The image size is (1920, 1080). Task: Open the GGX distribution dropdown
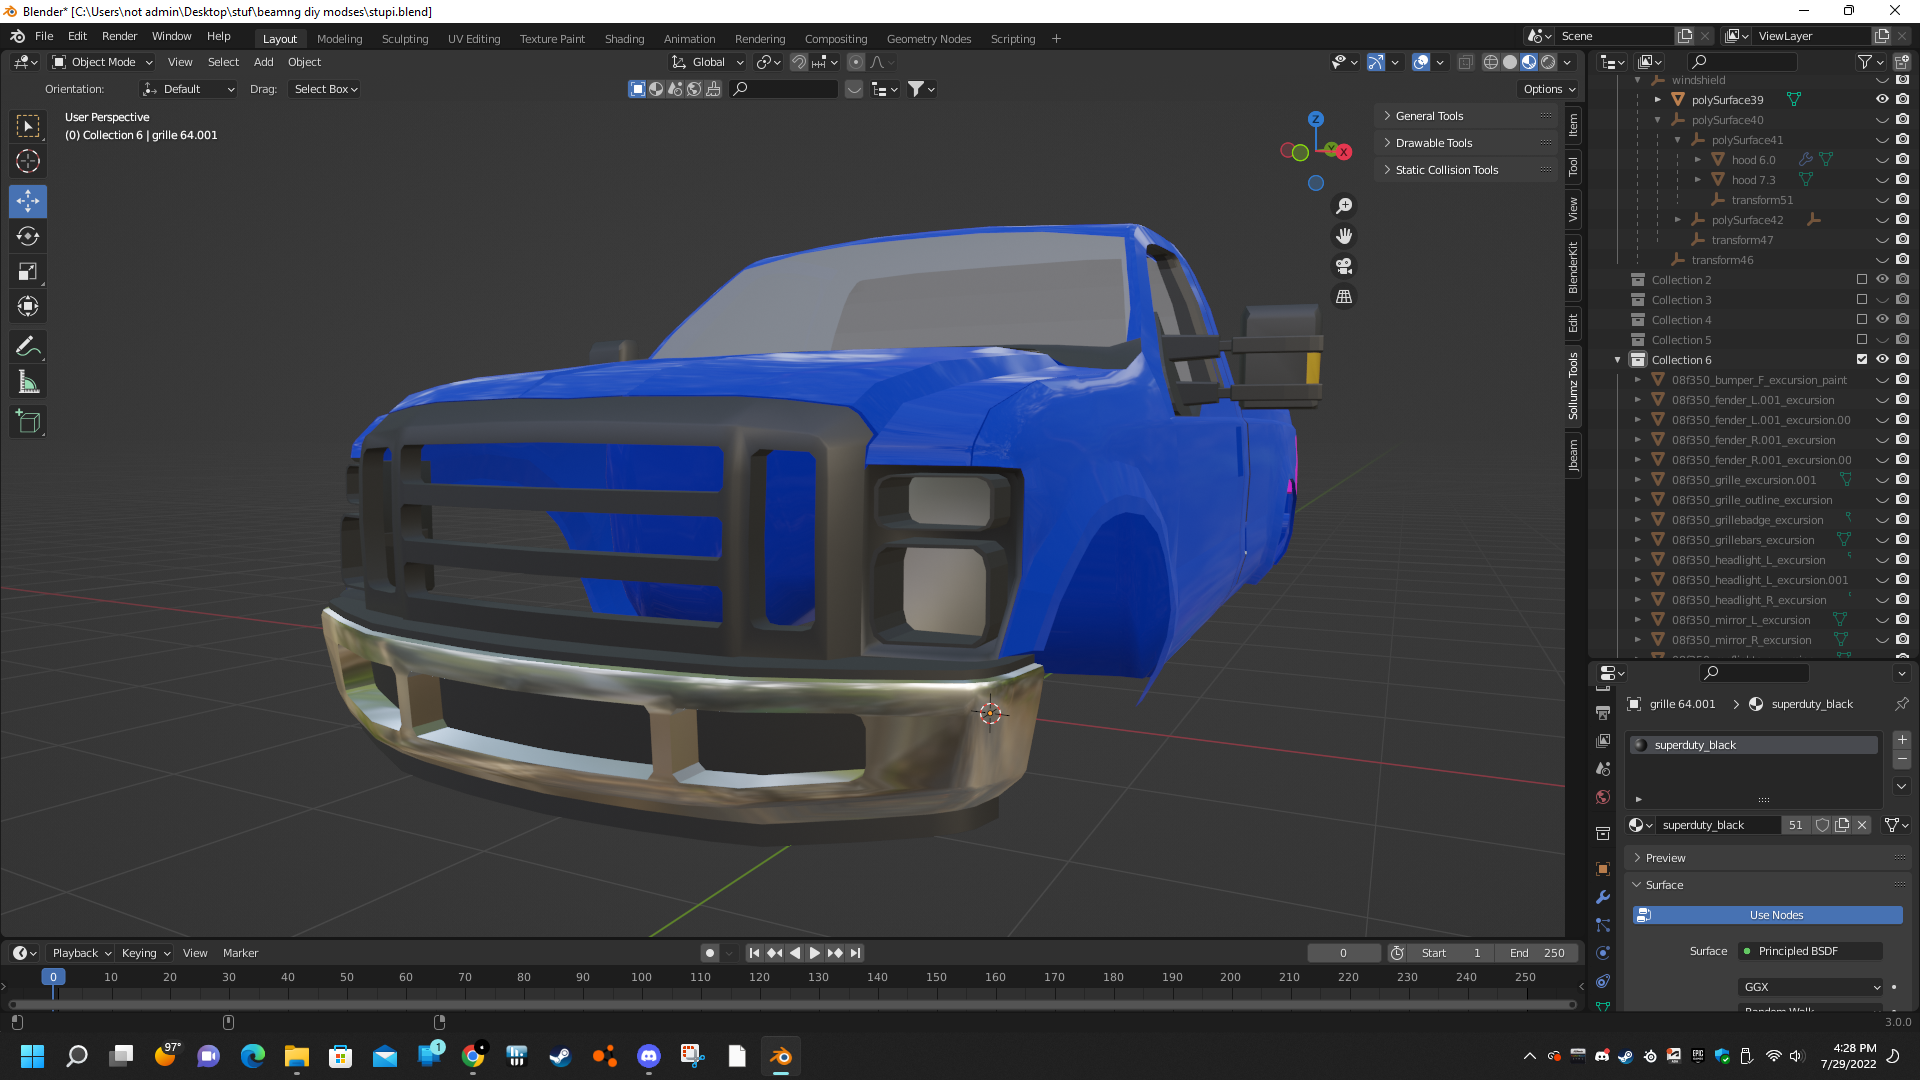pyautogui.click(x=1810, y=987)
